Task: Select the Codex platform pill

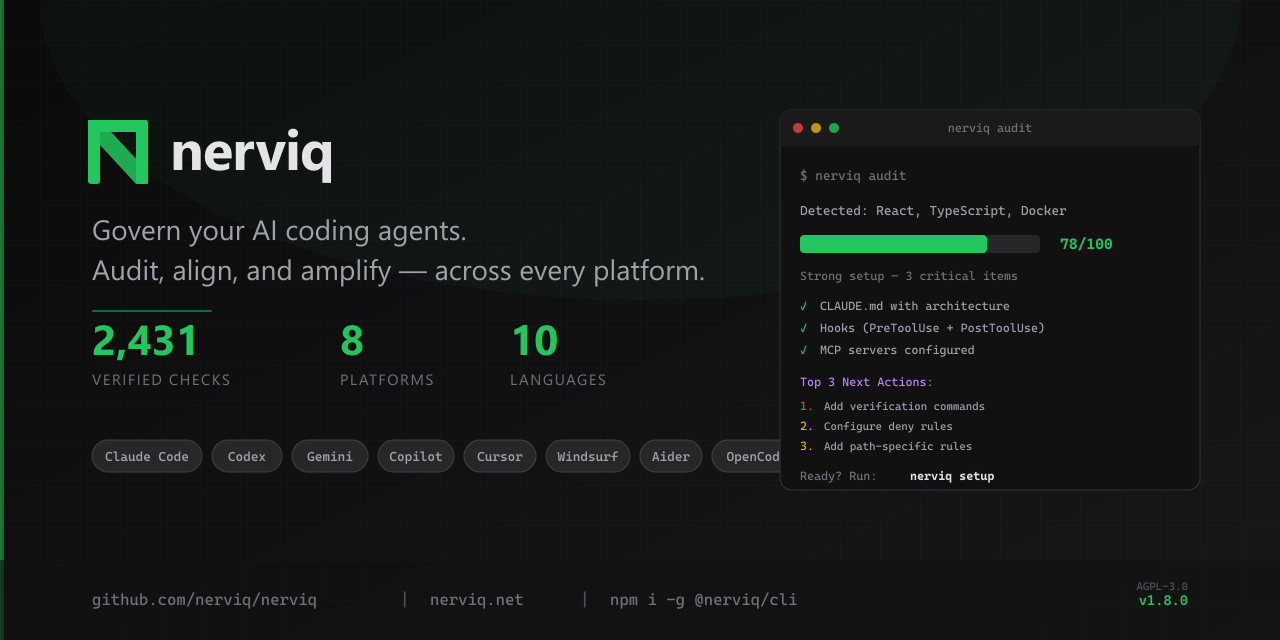Action: [x=247, y=456]
